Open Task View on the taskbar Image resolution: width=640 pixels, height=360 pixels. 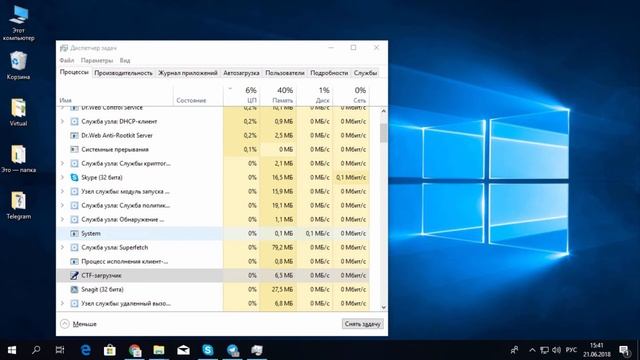[x=60, y=350]
